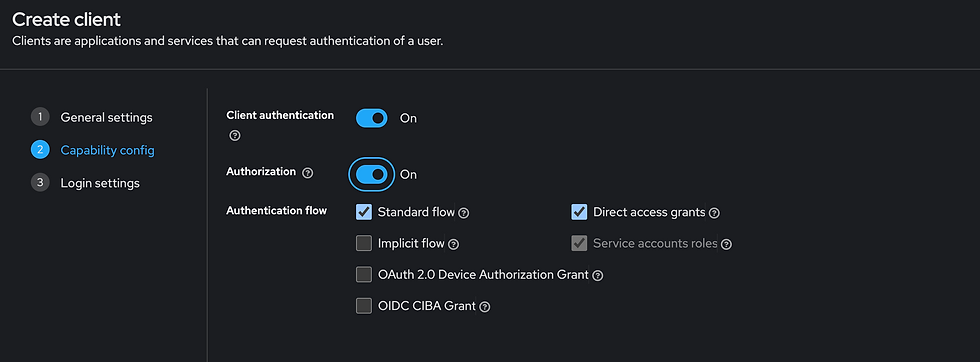Check OAuth 2.0 Device Authorization Grant box
980x362 pixels.
tap(364, 274)
